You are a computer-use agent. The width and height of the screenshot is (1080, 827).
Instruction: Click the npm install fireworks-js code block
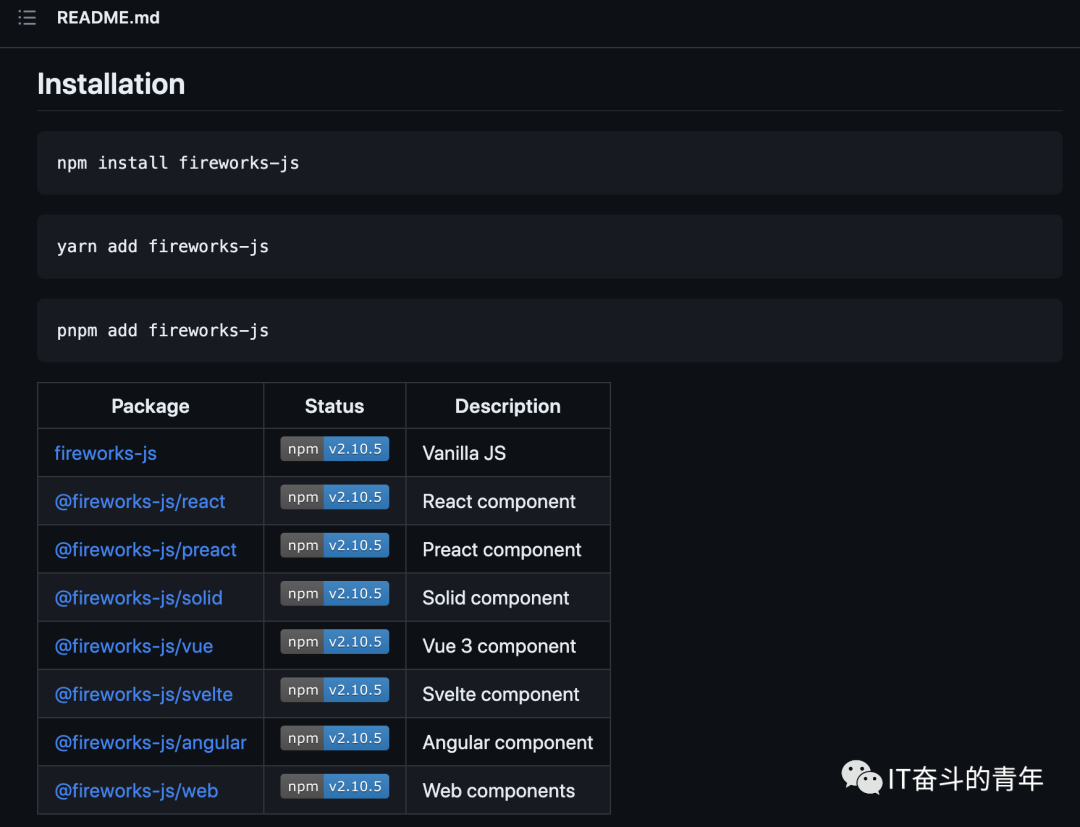[549, 163]
